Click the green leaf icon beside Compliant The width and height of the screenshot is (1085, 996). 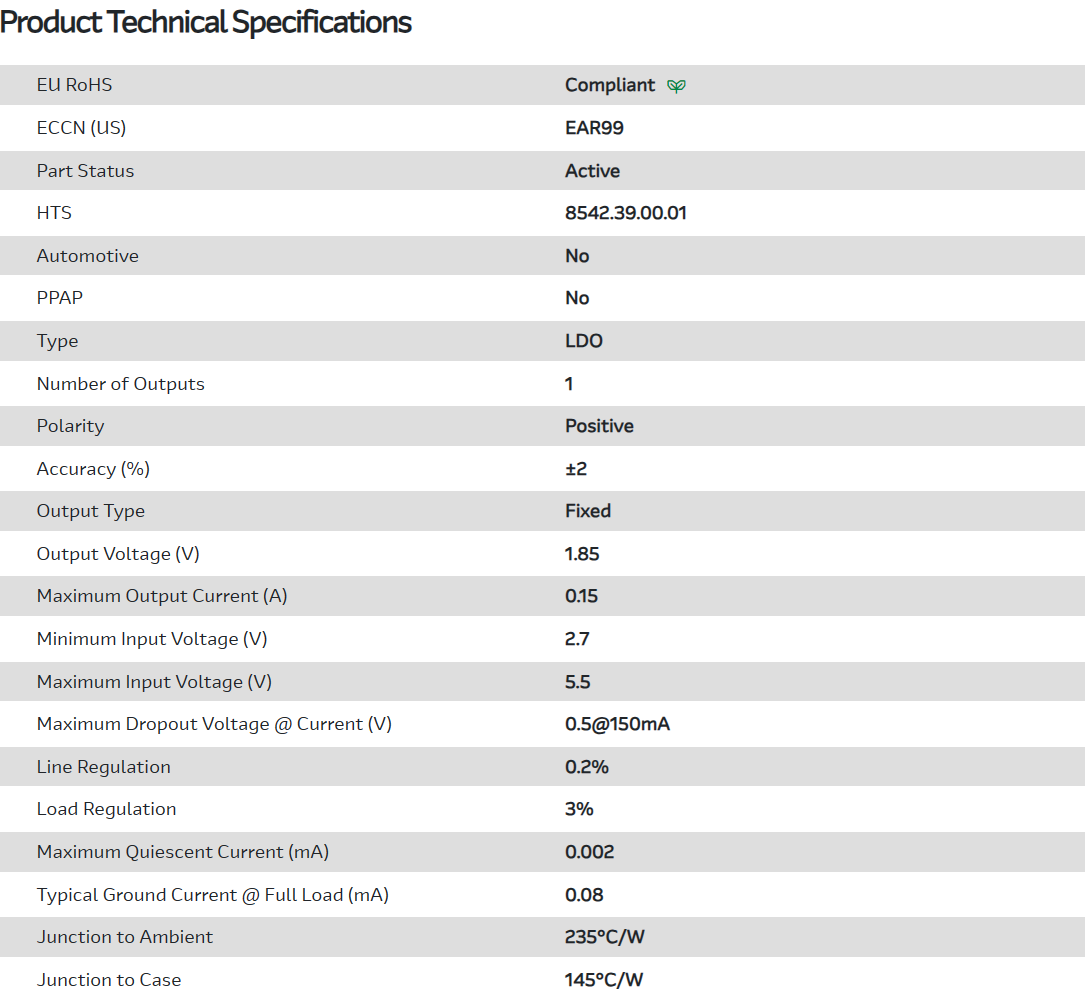pyautogui.click(x=677, y=86)
